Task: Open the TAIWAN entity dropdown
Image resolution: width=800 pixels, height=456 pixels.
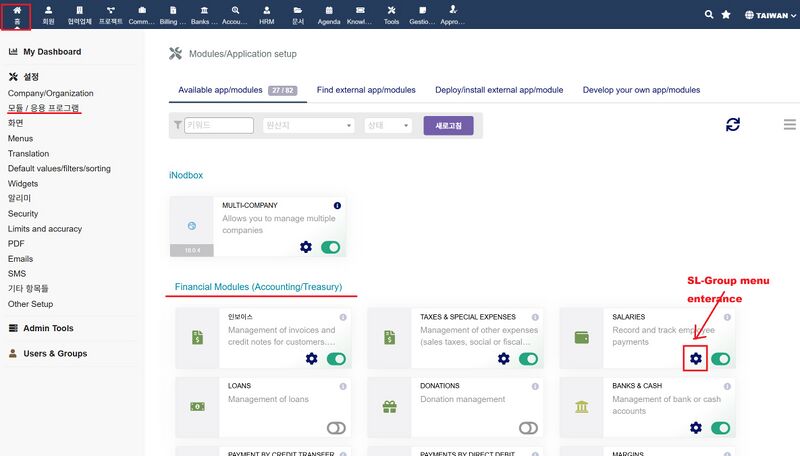Action: 770,15
